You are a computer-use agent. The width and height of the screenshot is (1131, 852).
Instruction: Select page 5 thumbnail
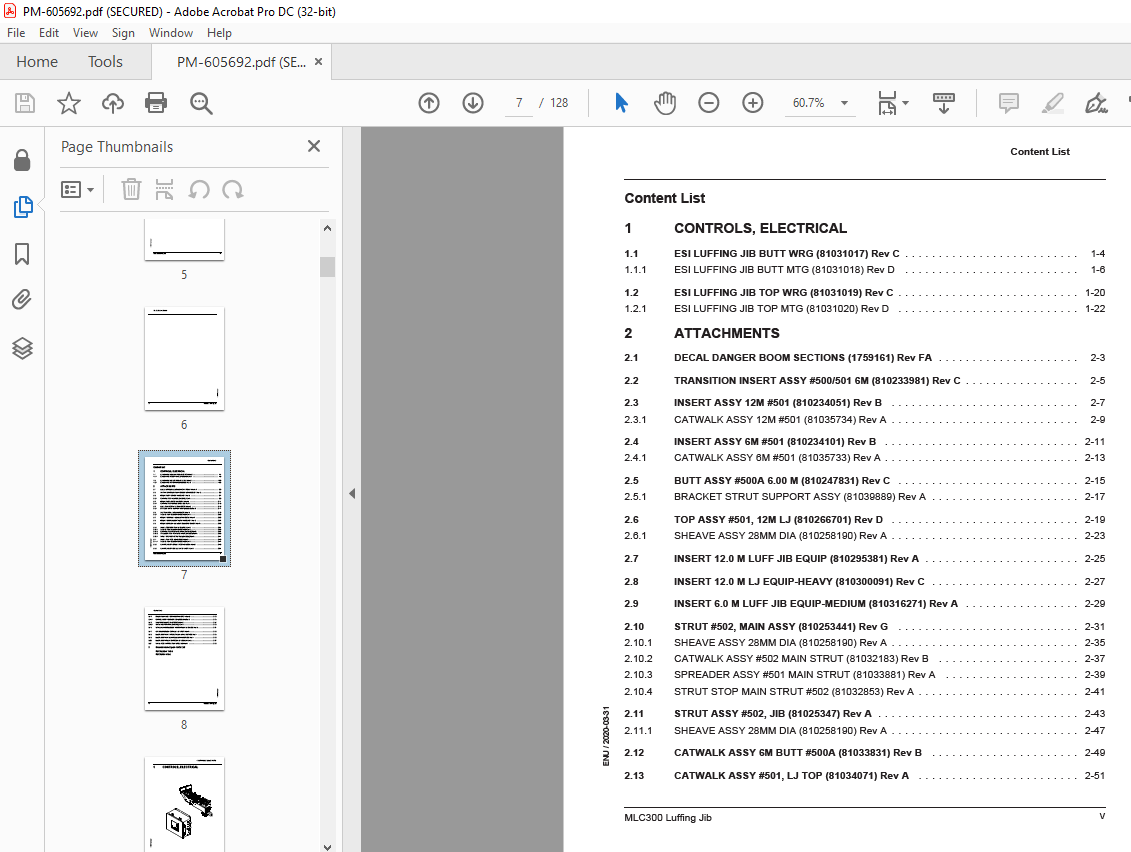tap(184, 240)
